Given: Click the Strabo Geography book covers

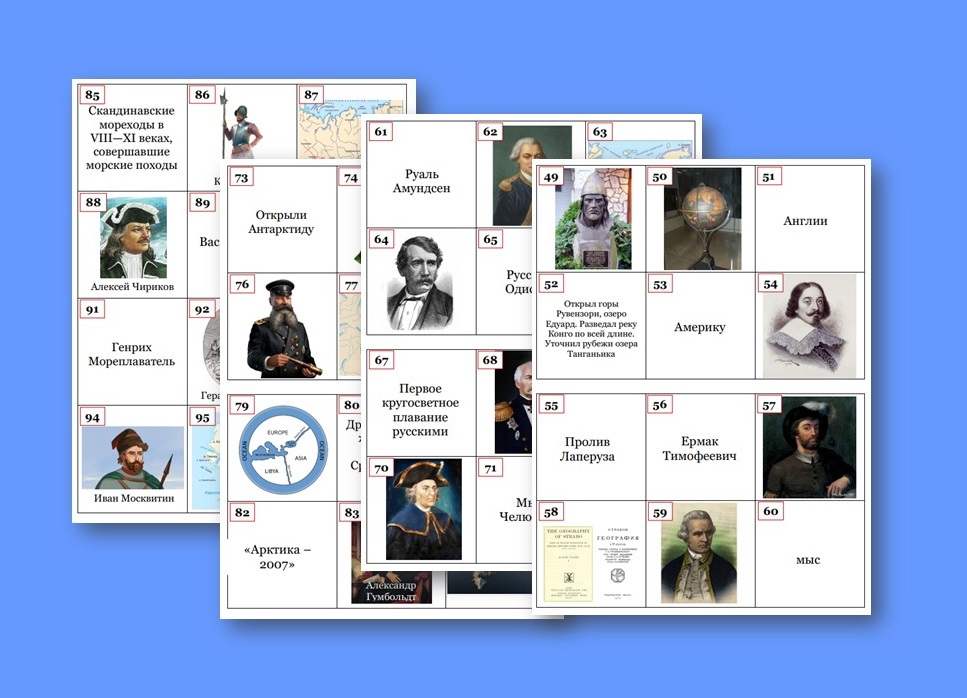Looking at the screenshot, I should pos(592,564).
